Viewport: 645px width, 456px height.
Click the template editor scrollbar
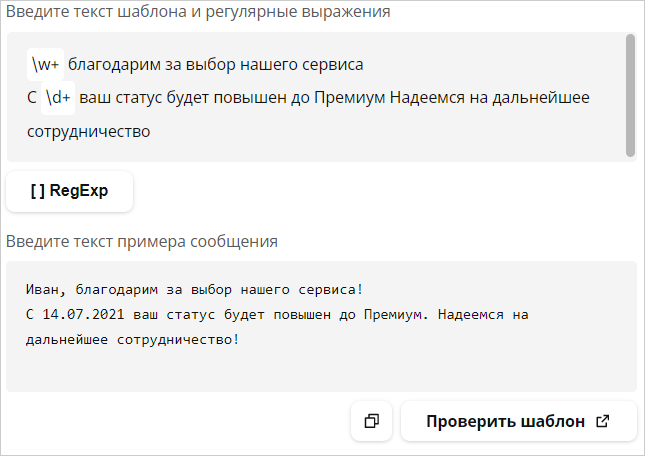630,95
